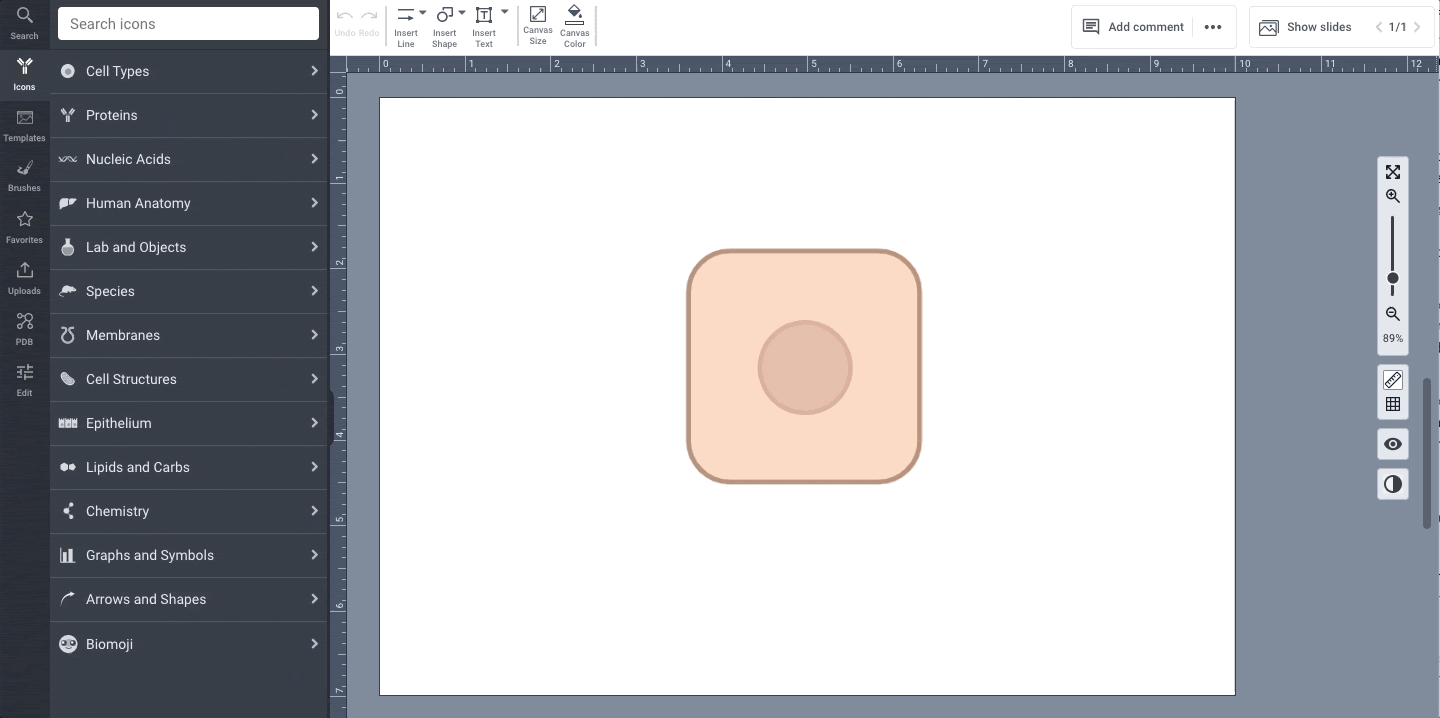
Task: Toggle the preview eye on the right panel
Action: pyautogui.click(x=1393, y=444)
